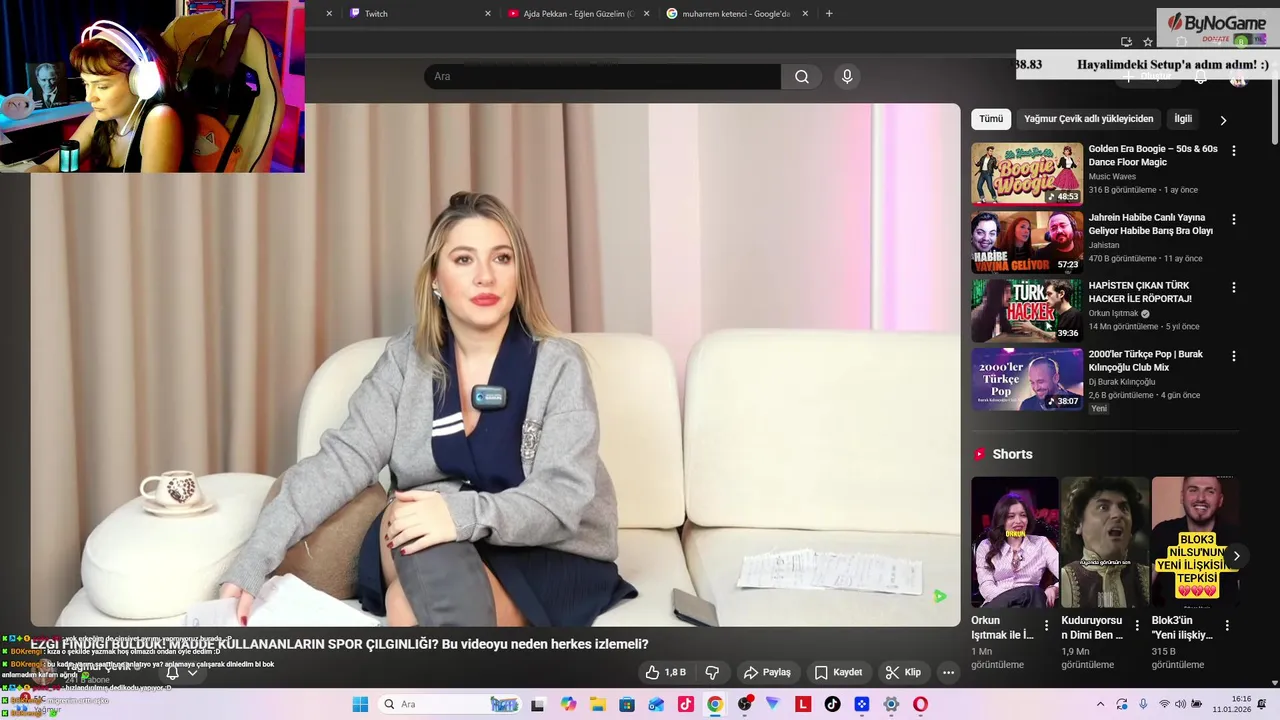Open options for 'Orkun Işıtmak ile' Short
Viewport: 1280px width, 720px height.
[x=1047, y=626]
